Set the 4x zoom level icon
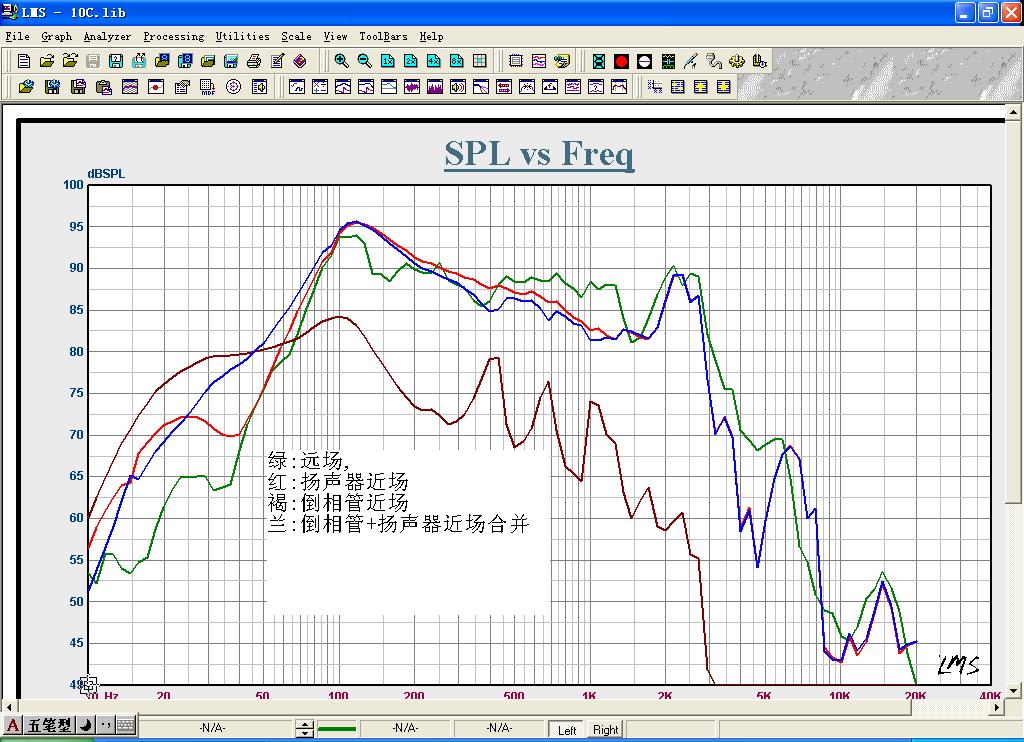 pyautogui.click(x=434, y=61)
